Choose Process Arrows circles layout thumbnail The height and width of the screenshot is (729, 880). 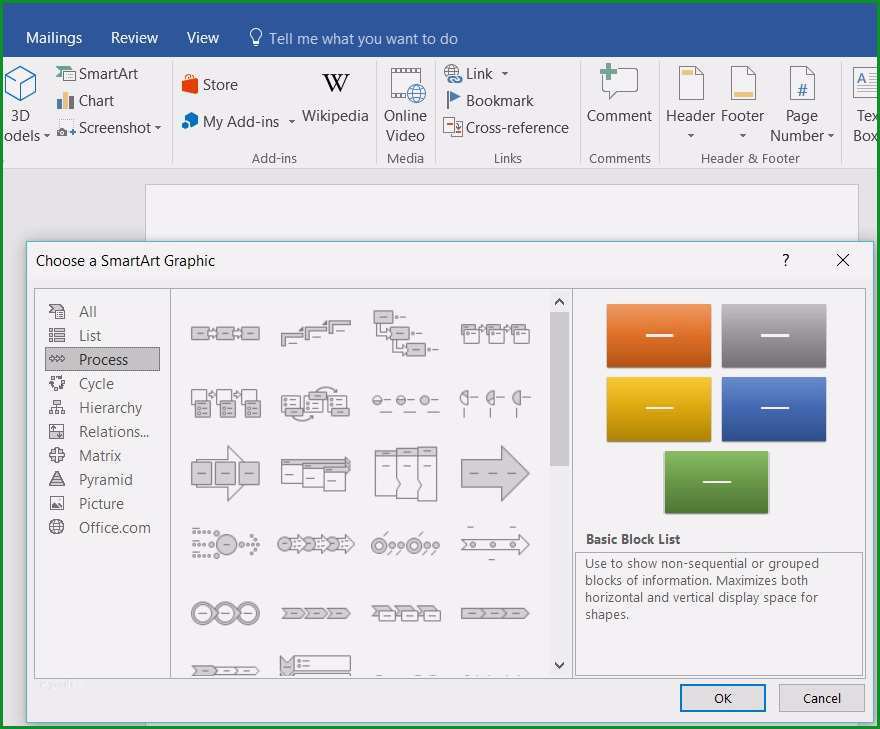(x=315, y=544)
